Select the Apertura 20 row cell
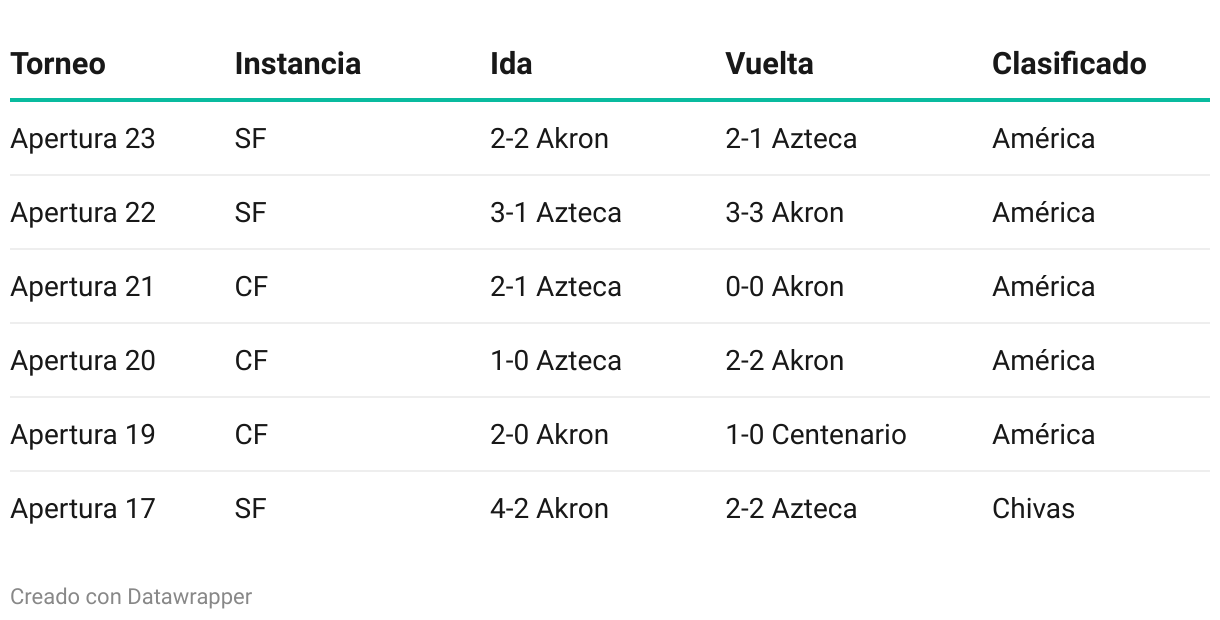Image resolution: width=1220 pixels, height=620 pixels. (x=83, y=360)
